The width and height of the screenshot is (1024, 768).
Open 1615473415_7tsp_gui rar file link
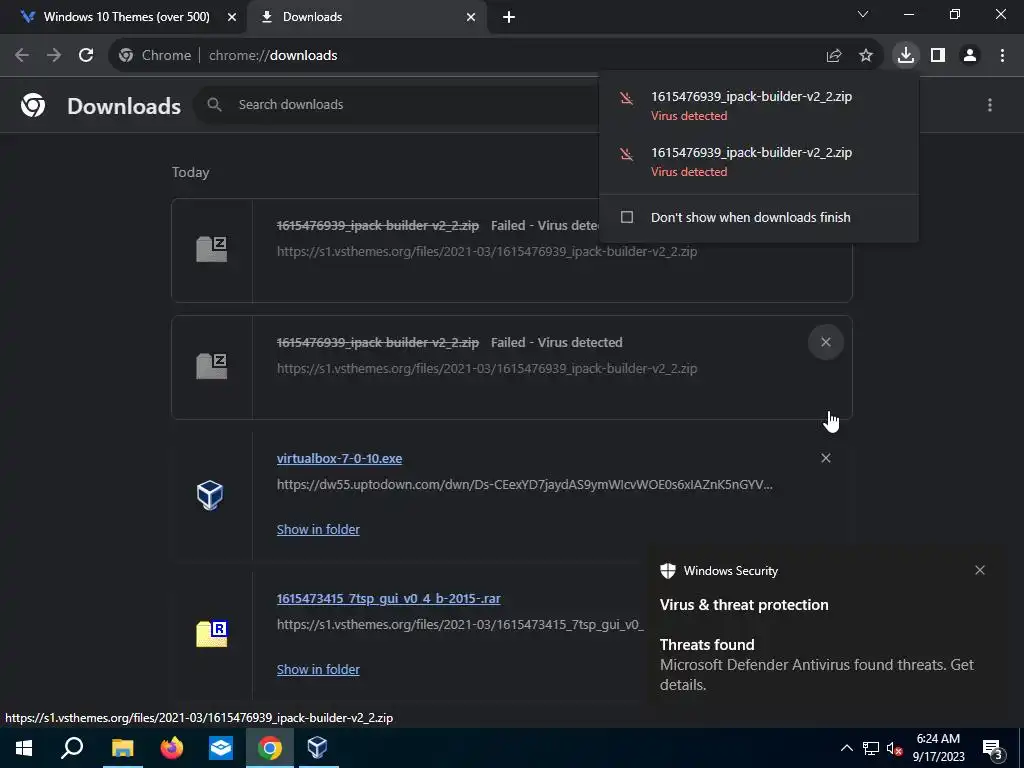pyautogui.click(x=389, y=599)
